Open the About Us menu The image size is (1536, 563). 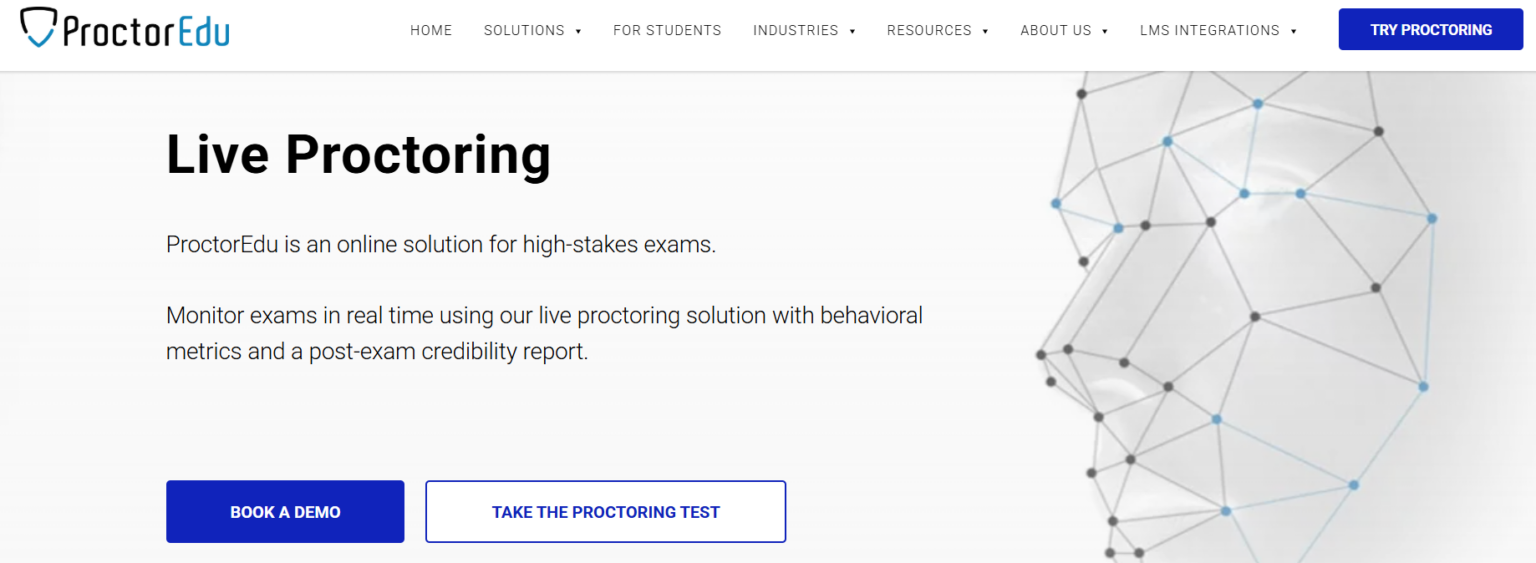pos(1055,31)
